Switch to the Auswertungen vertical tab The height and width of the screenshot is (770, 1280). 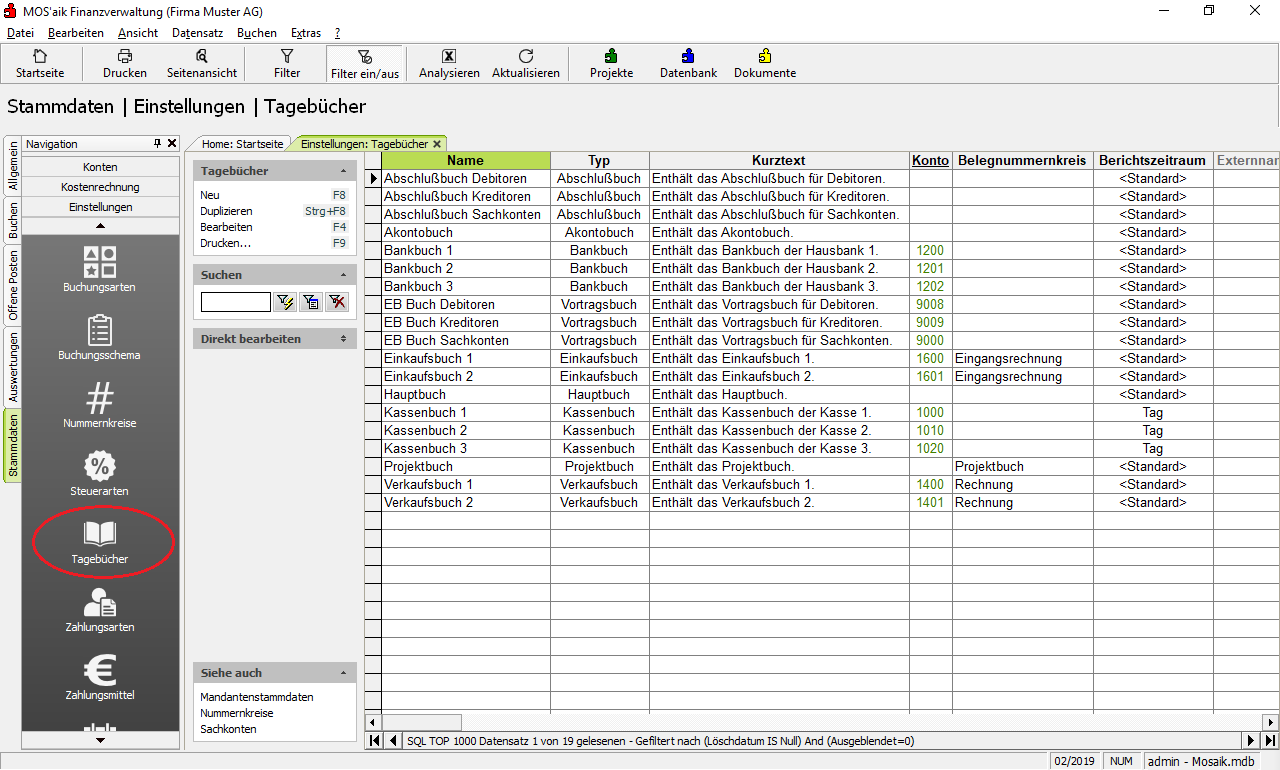(13, 367)
